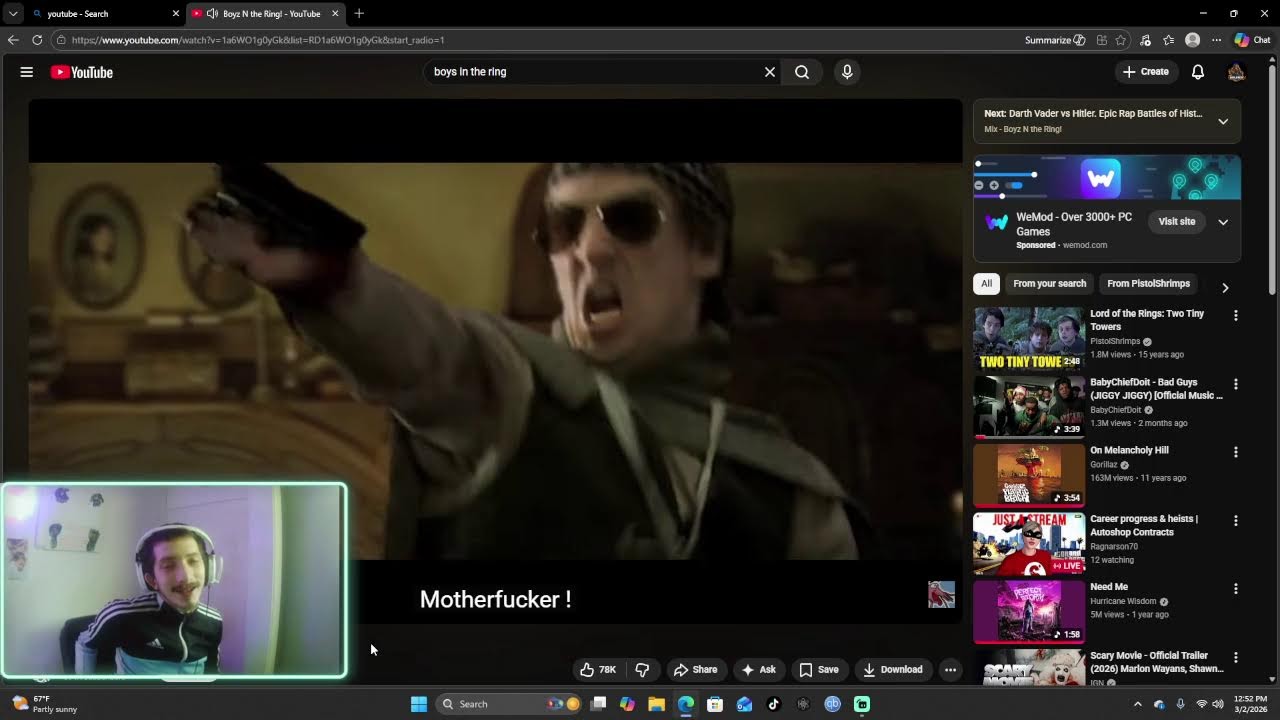Viewport: 1280px width, 720px height.
Task: Share this video
Action: 695,670
